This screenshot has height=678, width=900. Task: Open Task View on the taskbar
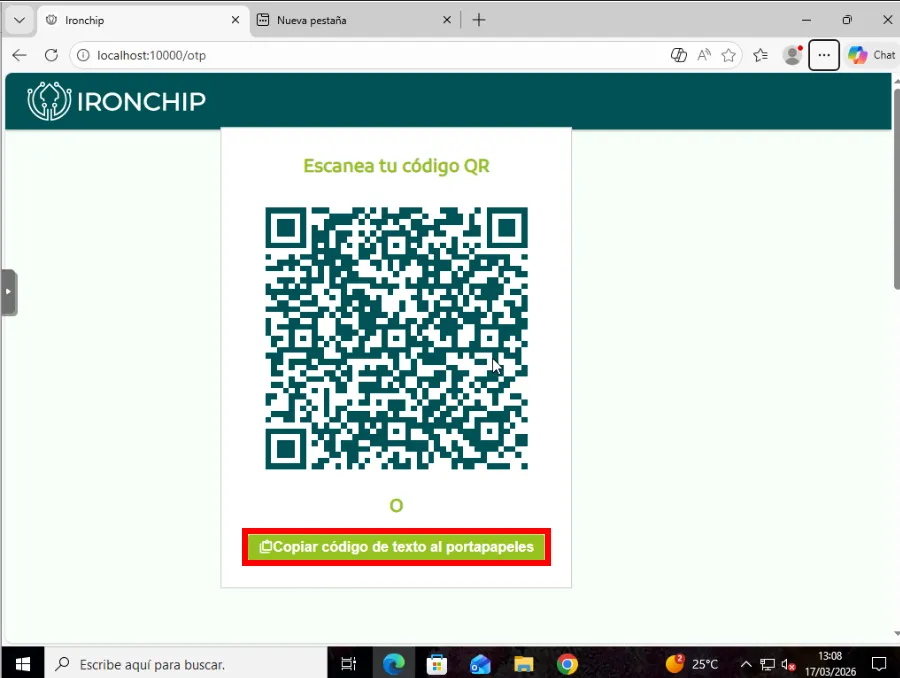click(x=348, y=664)
